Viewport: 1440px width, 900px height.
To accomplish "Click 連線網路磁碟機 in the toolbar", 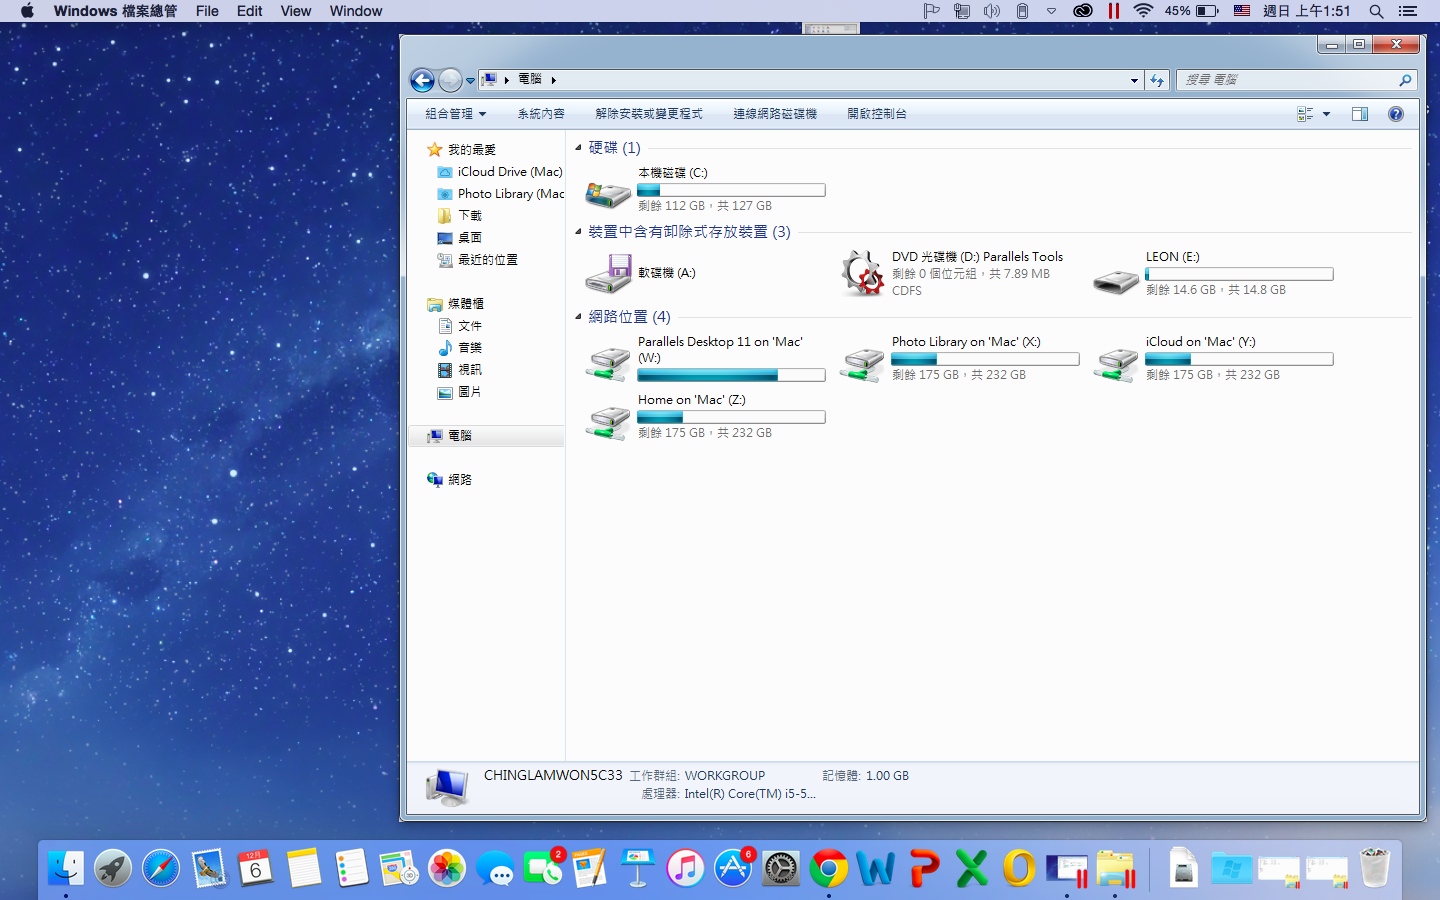I will click(775, 114).
